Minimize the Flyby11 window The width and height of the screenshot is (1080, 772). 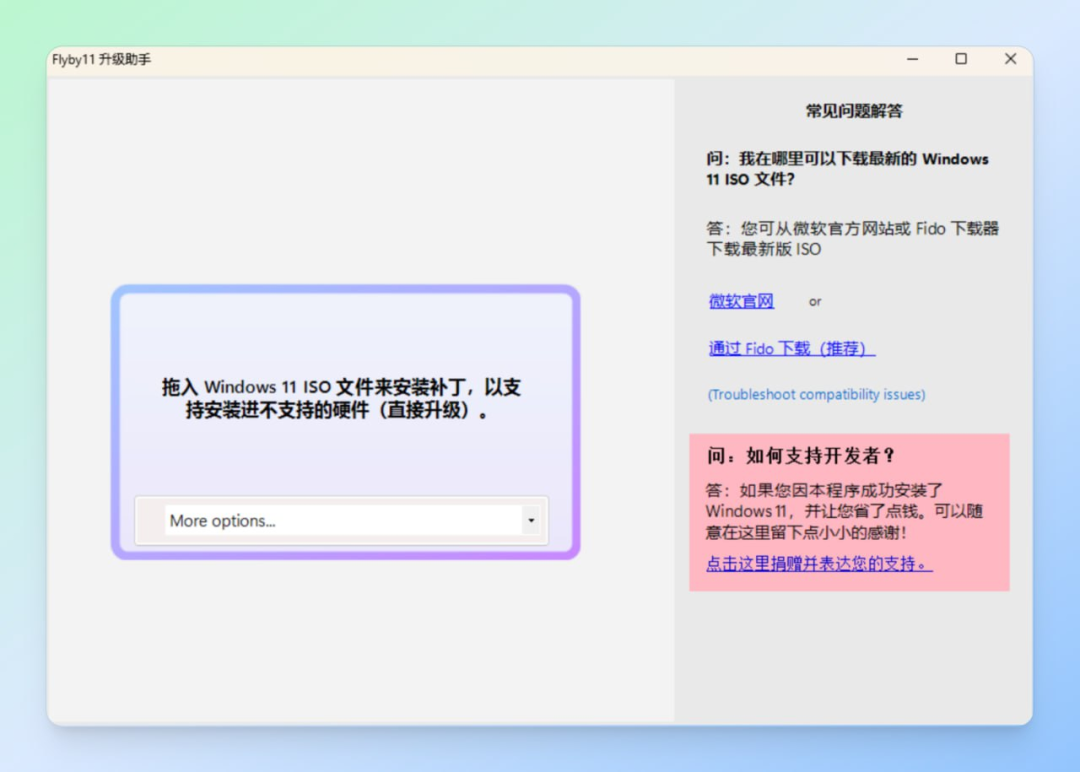coord(912,59)
